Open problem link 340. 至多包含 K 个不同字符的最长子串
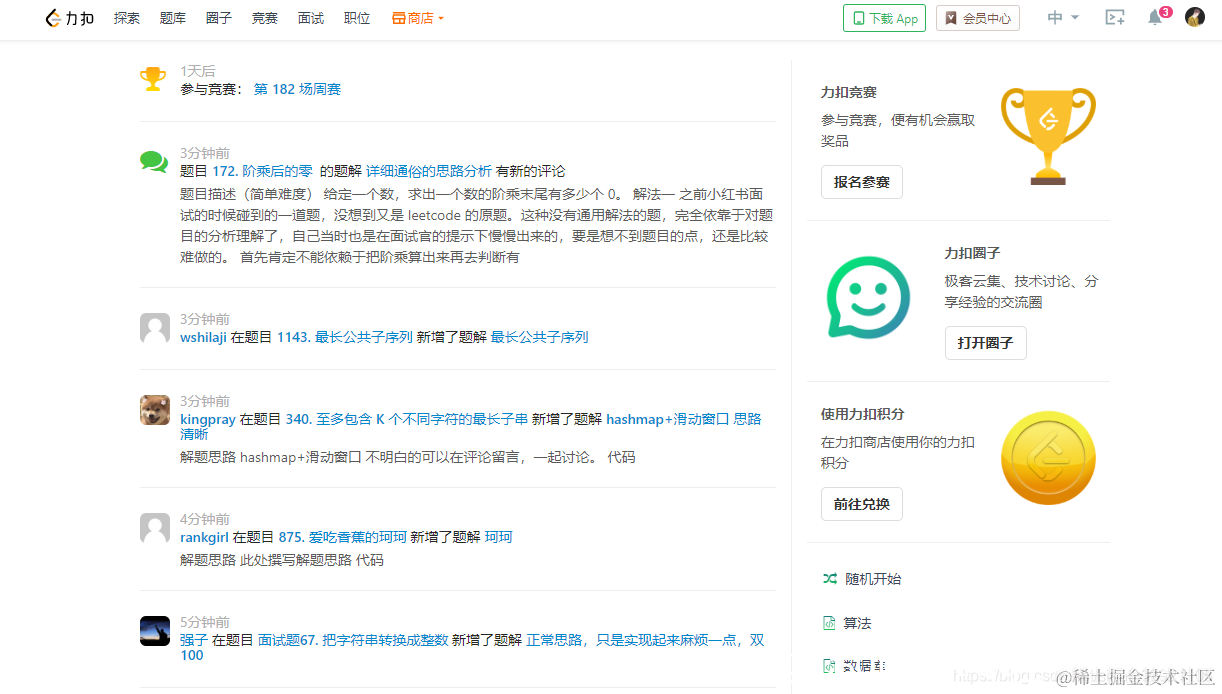 [406, 419]
